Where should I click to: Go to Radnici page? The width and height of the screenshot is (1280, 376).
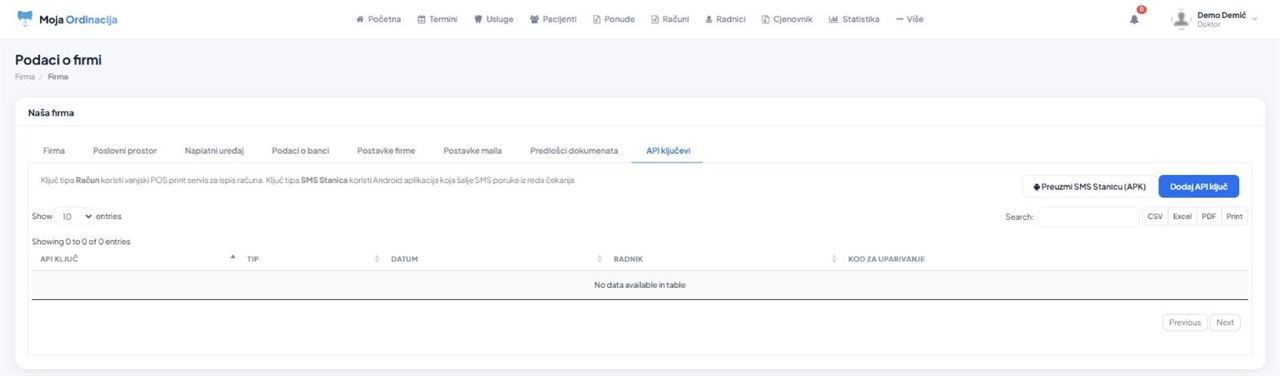coord(725,19)
